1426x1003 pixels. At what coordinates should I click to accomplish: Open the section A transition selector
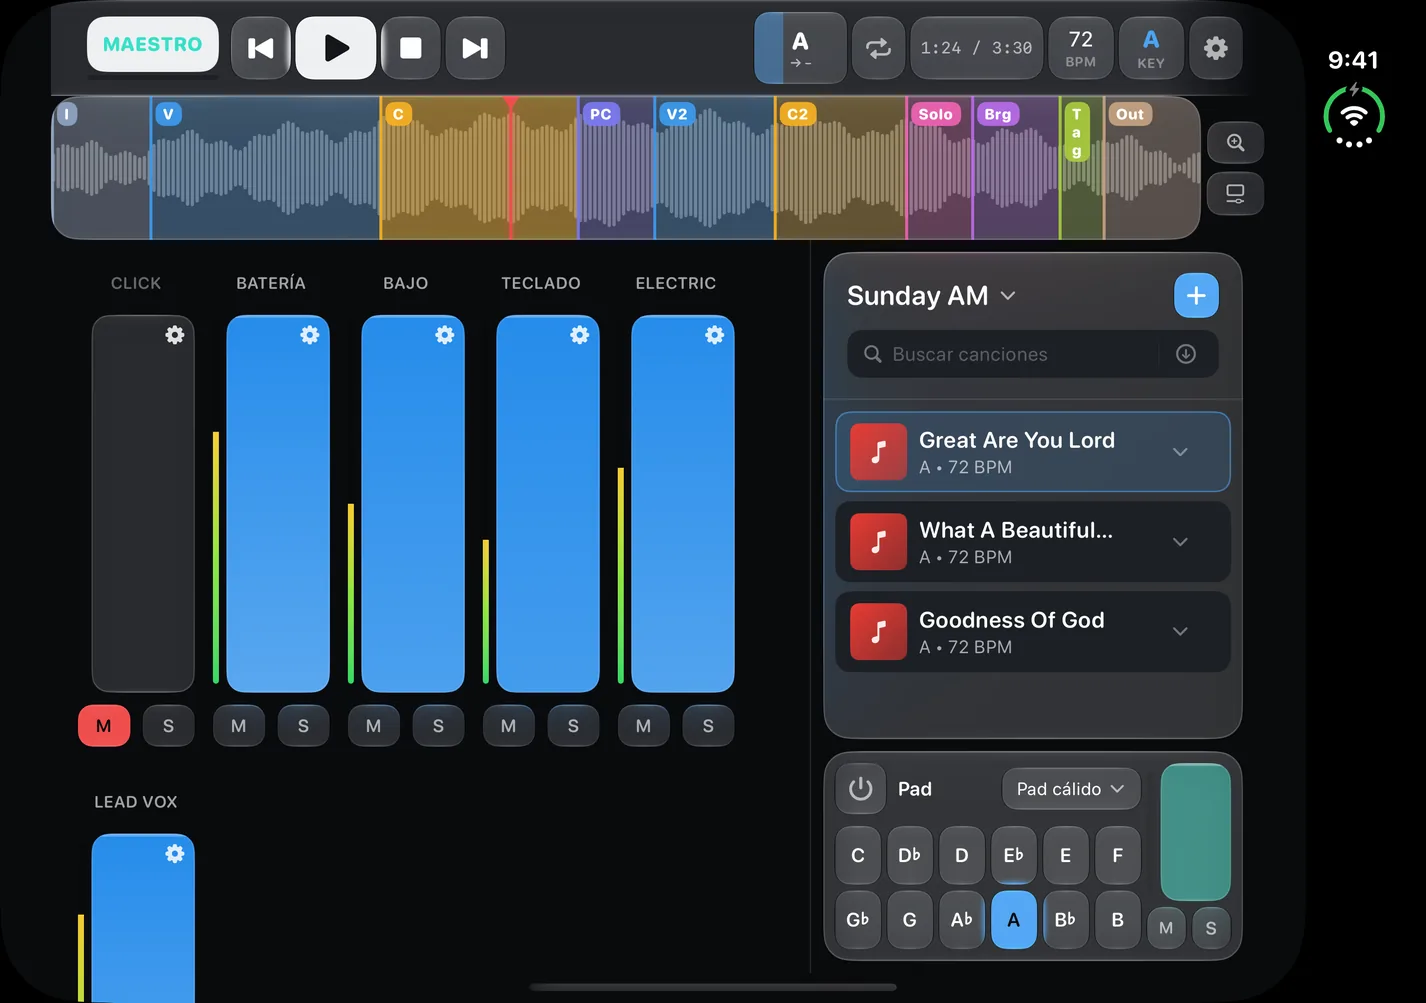point(800,48)
